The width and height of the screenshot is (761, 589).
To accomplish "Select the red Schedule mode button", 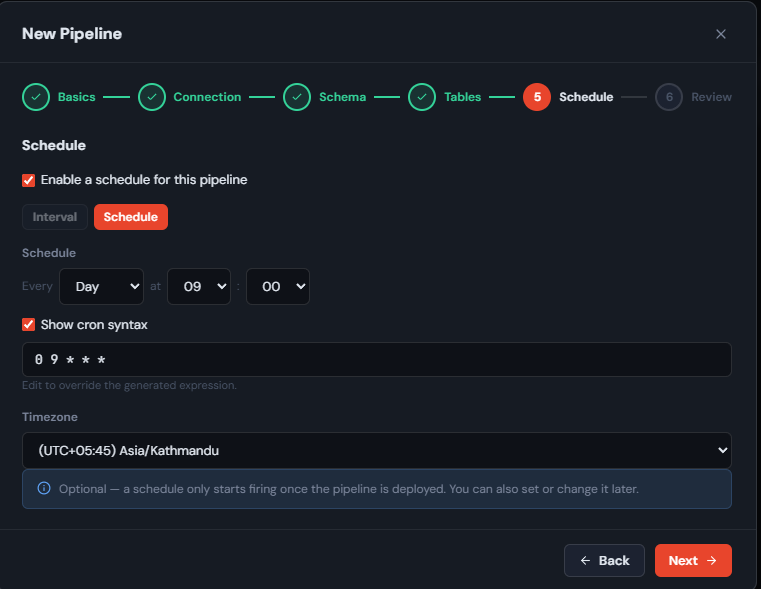I will 131,217.
